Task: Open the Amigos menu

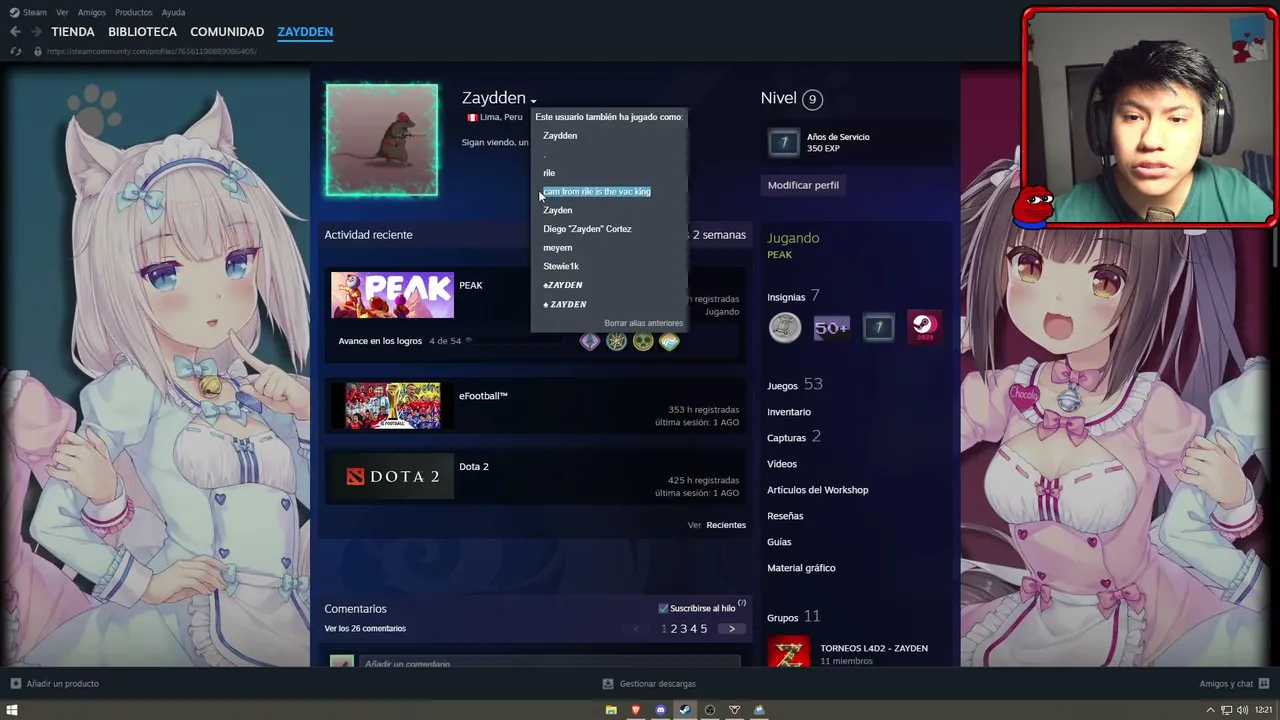Action: [92, 12]
